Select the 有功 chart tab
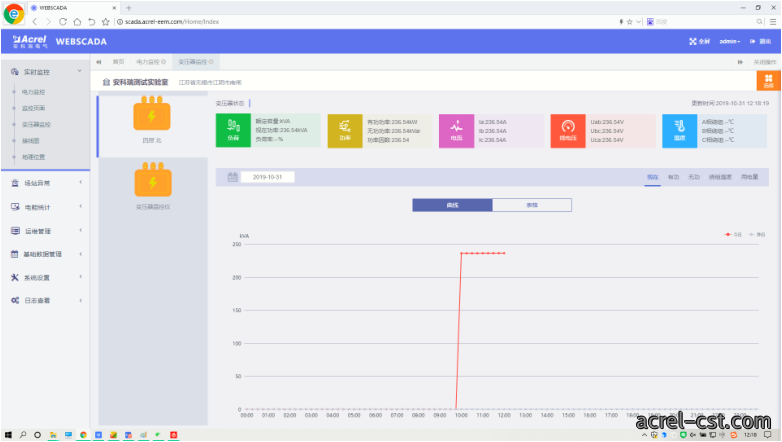Screen dimensions: 782x442 click(673, 177)
